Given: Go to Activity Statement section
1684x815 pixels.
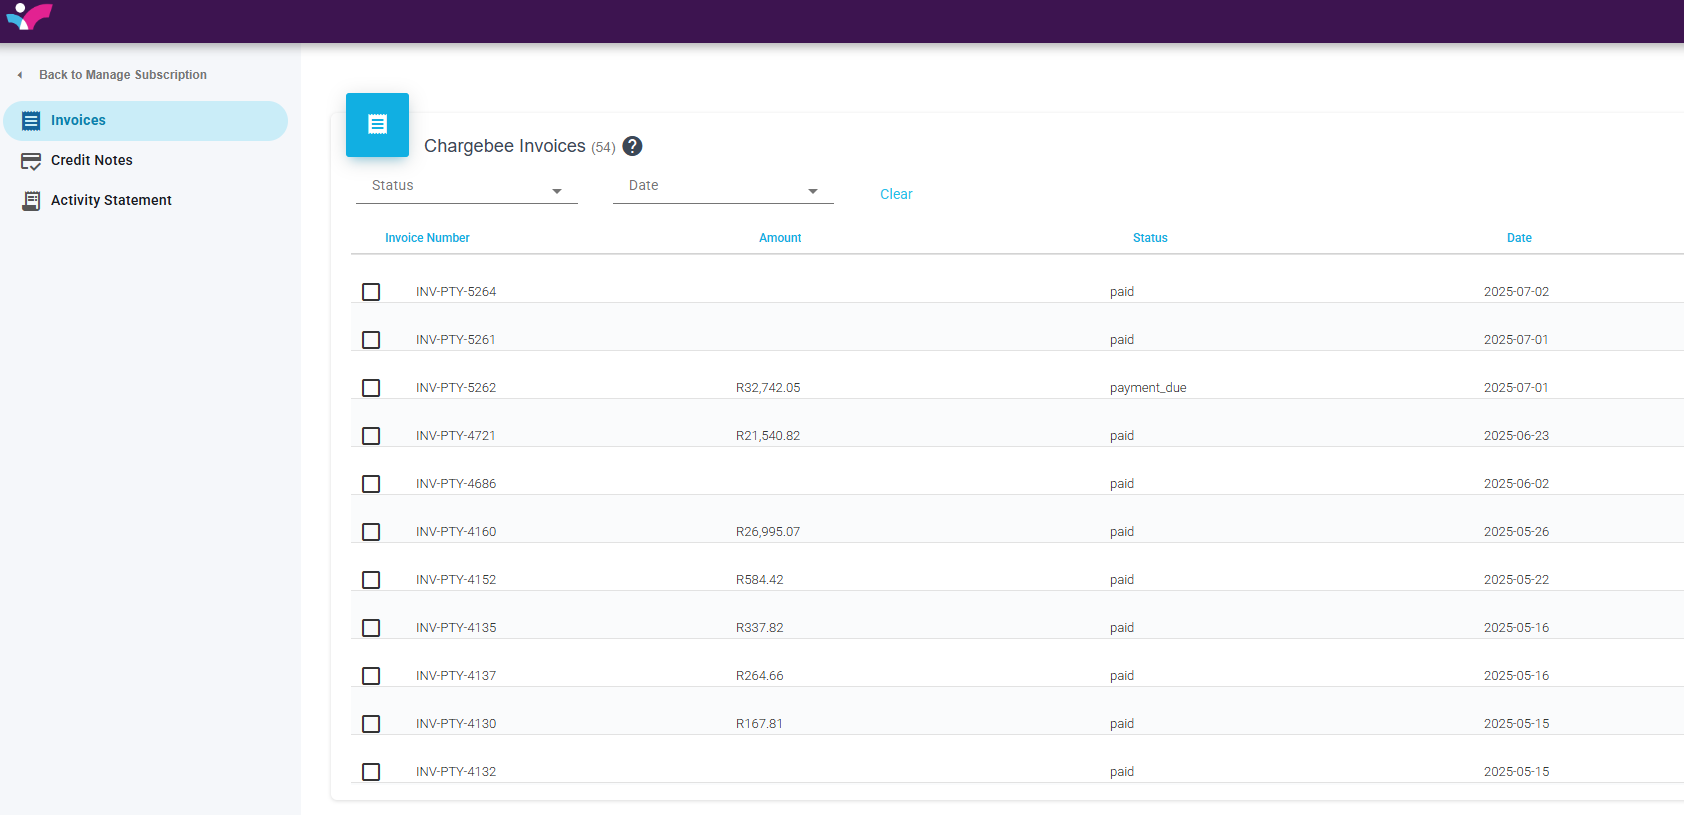Looking at the screenshot, I should (111, 201).
